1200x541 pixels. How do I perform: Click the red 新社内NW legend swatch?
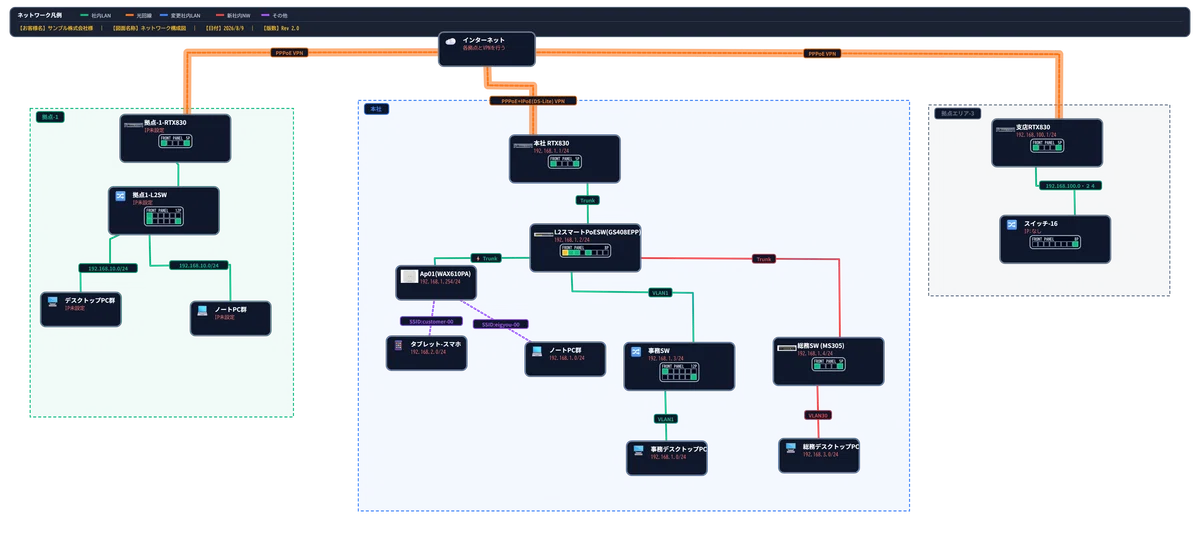point(221,16)
